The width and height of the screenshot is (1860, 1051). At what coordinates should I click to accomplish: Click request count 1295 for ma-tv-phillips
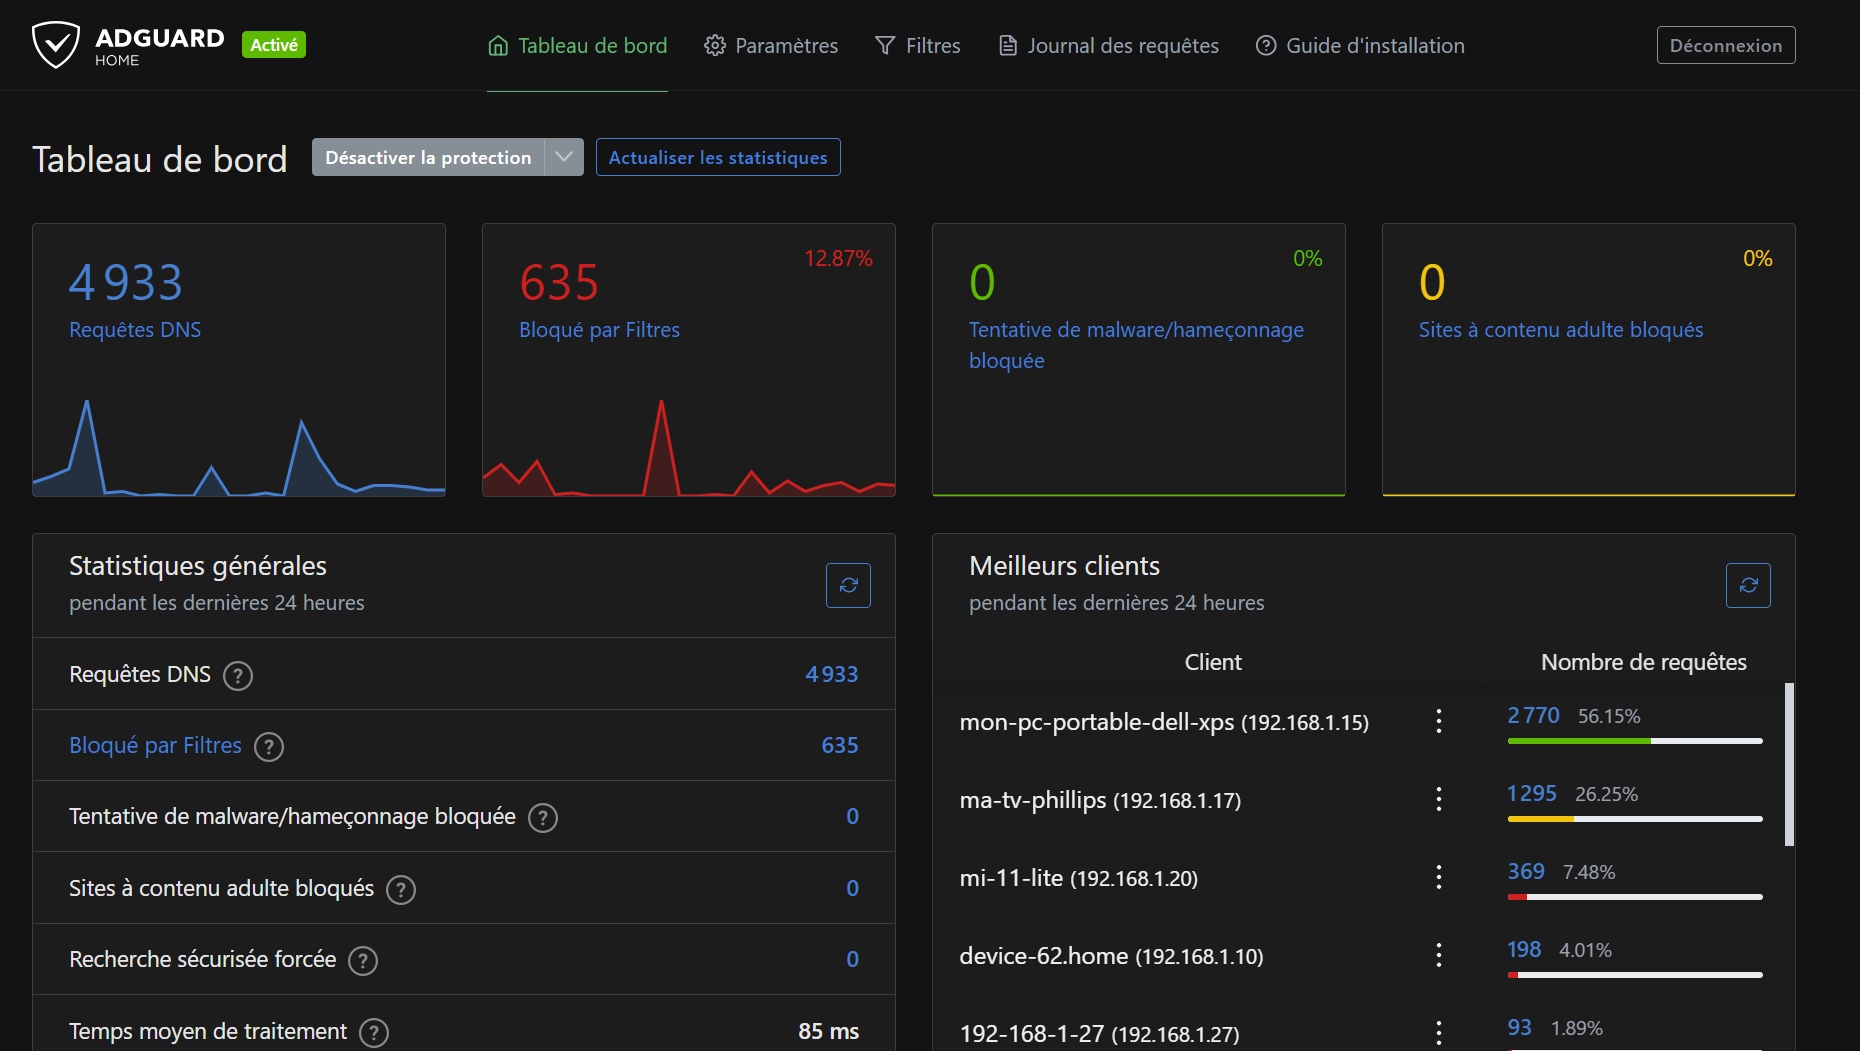(x=1532, y=793)
